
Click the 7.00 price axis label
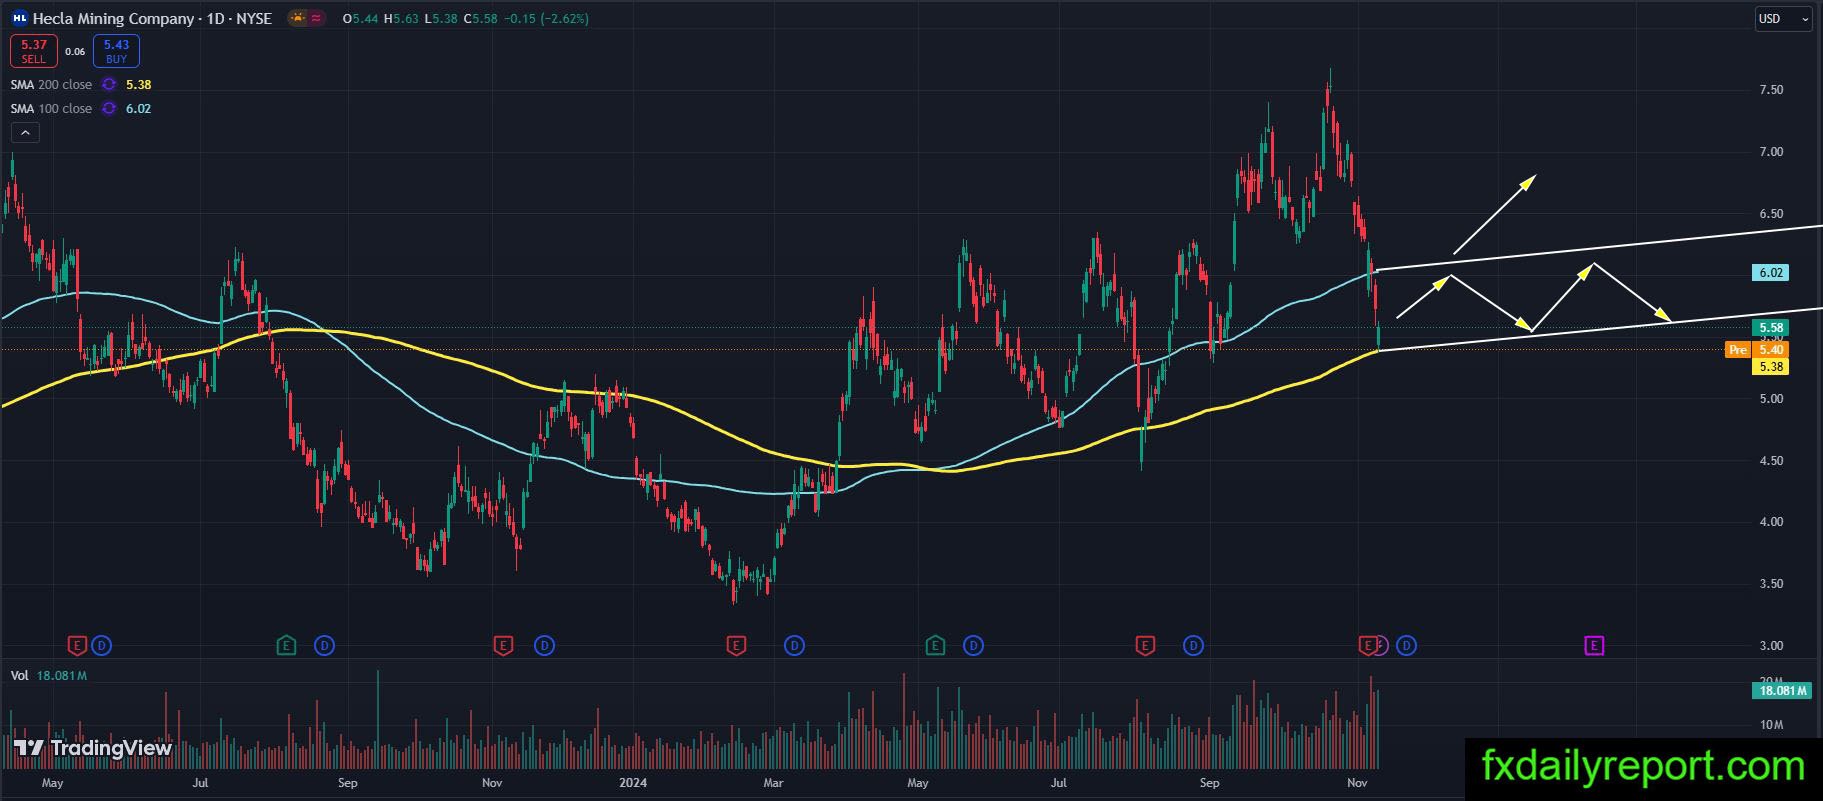(1771, 152)
